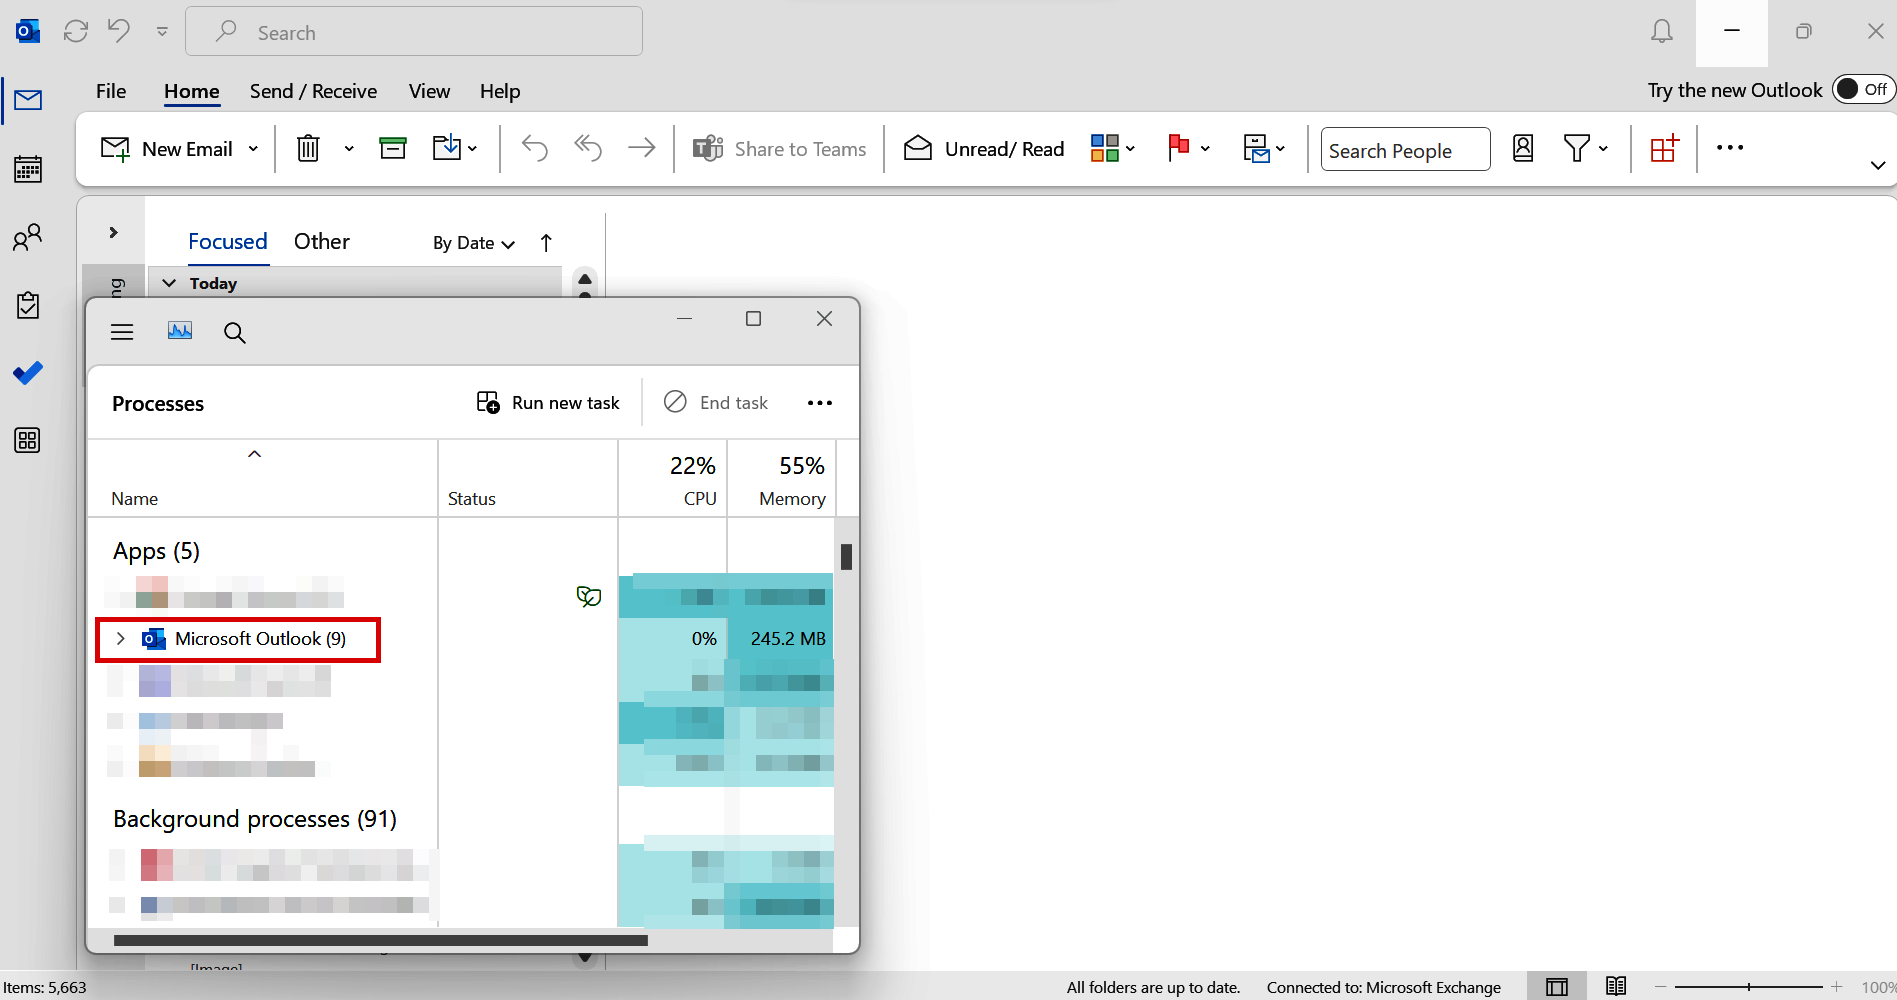Open the Calendar from the navigation bar
The width and height of the screenshot is (1897, 1000).
27,168
